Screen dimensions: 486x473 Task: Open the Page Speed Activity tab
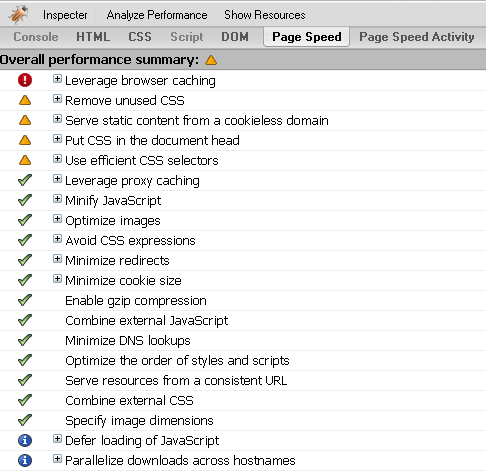(417, 37)
